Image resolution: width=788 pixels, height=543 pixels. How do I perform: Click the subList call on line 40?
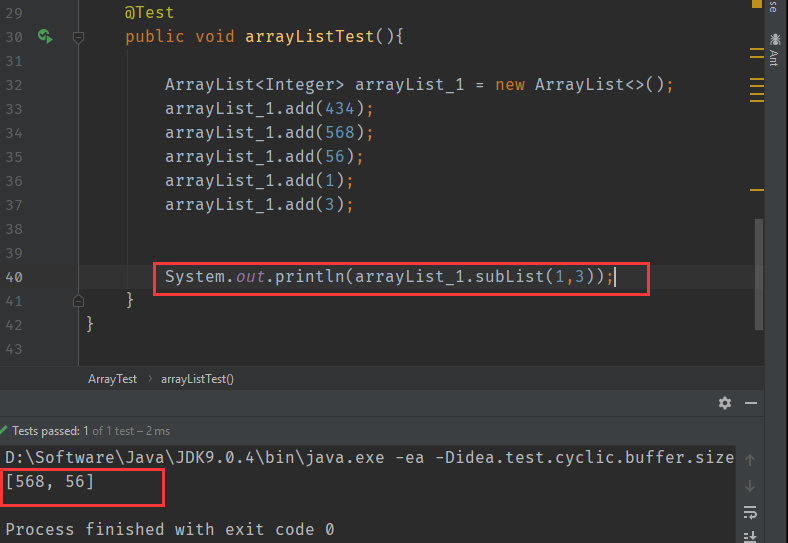510,277
